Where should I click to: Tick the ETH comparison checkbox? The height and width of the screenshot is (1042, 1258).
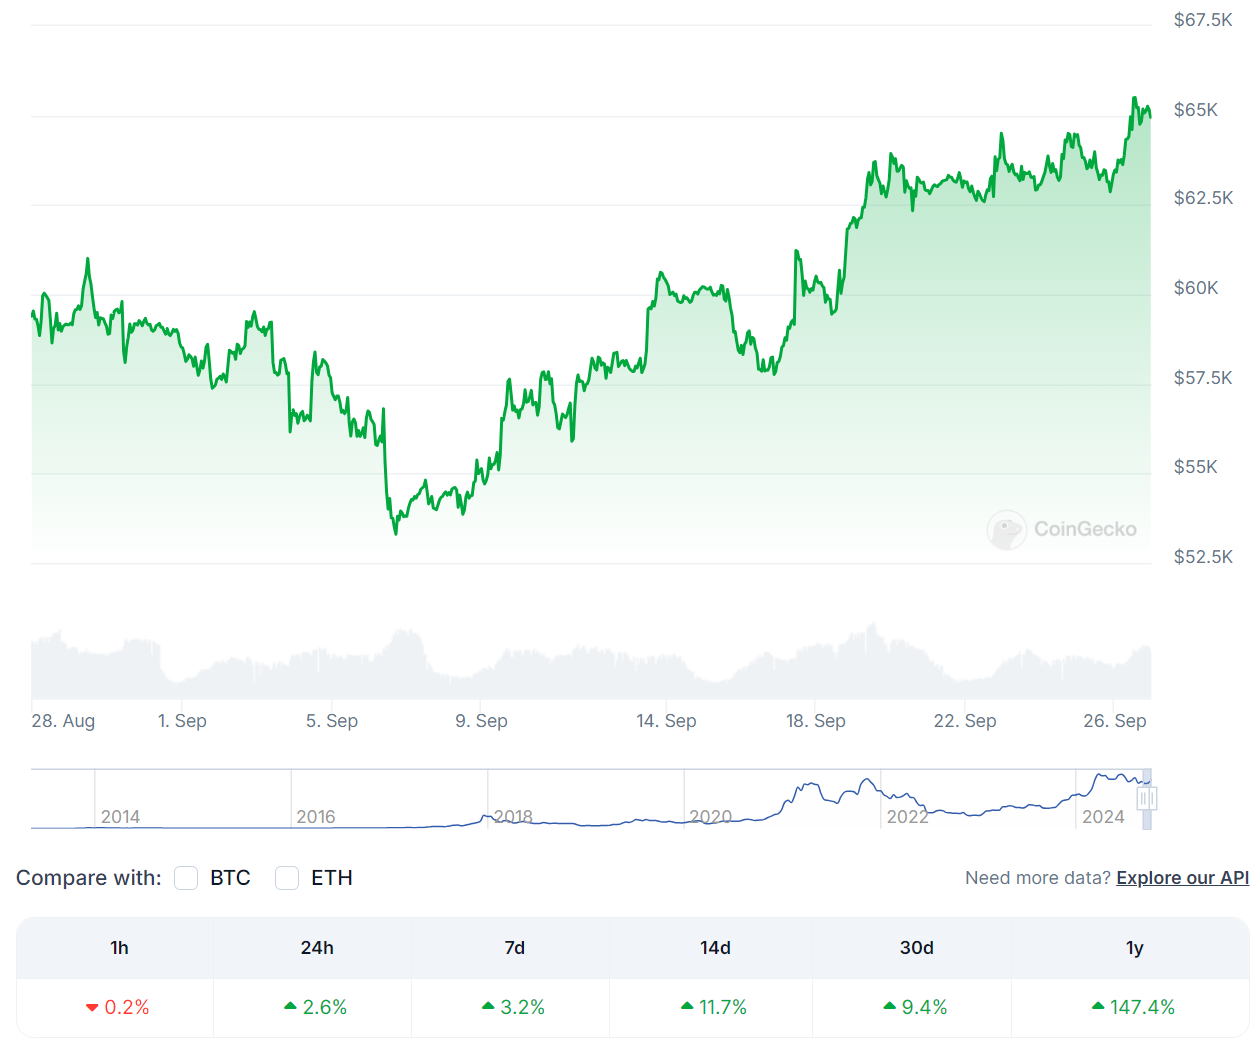click(x=287, y=878)
